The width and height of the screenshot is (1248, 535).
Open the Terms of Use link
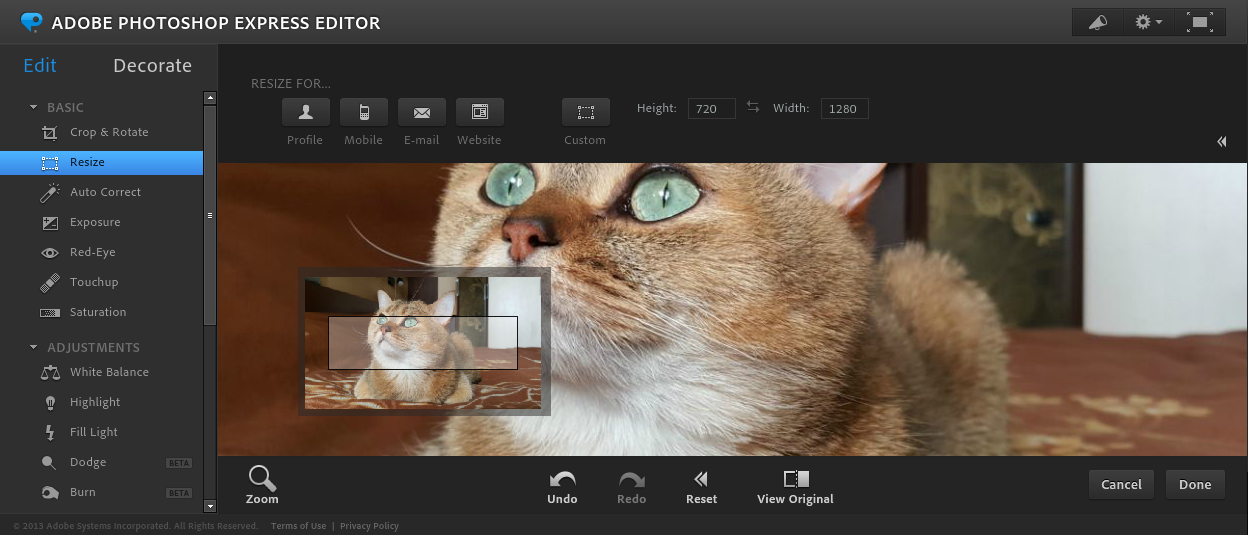pos(298,526)
